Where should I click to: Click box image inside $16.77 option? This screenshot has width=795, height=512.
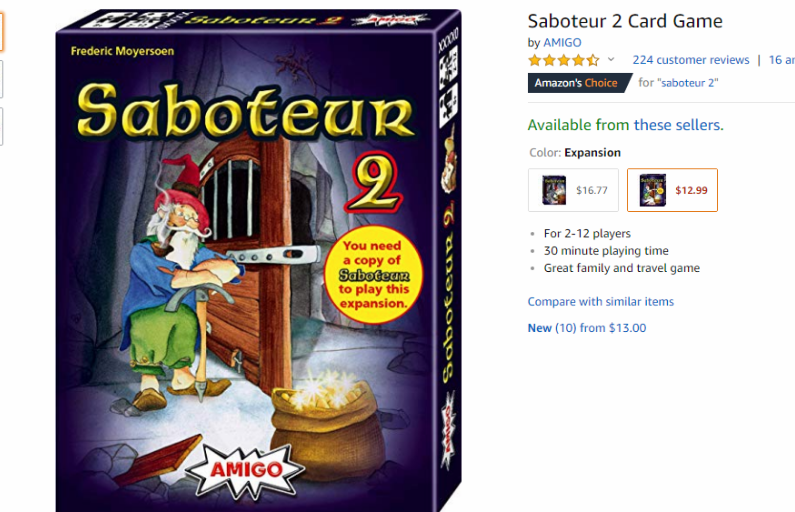[554, 190]
